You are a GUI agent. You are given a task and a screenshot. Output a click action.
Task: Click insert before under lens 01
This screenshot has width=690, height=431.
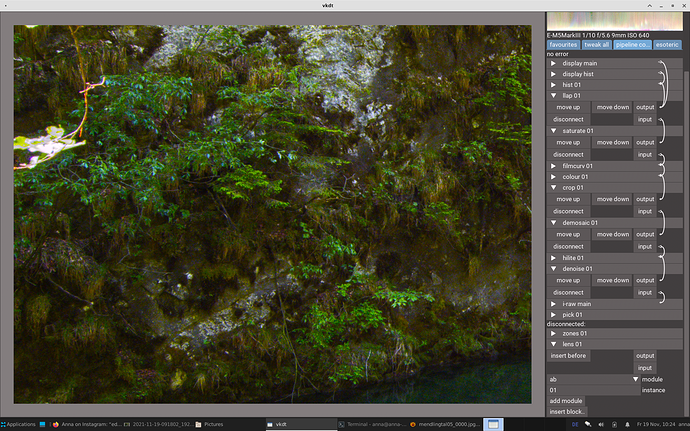568,355
